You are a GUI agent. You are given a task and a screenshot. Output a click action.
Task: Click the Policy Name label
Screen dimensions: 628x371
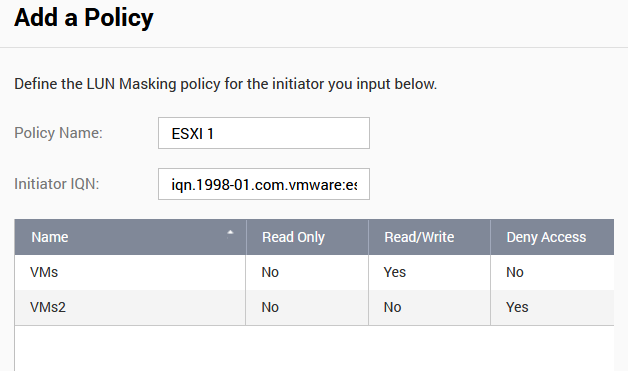pyautogui.click(x=58, y=133)
